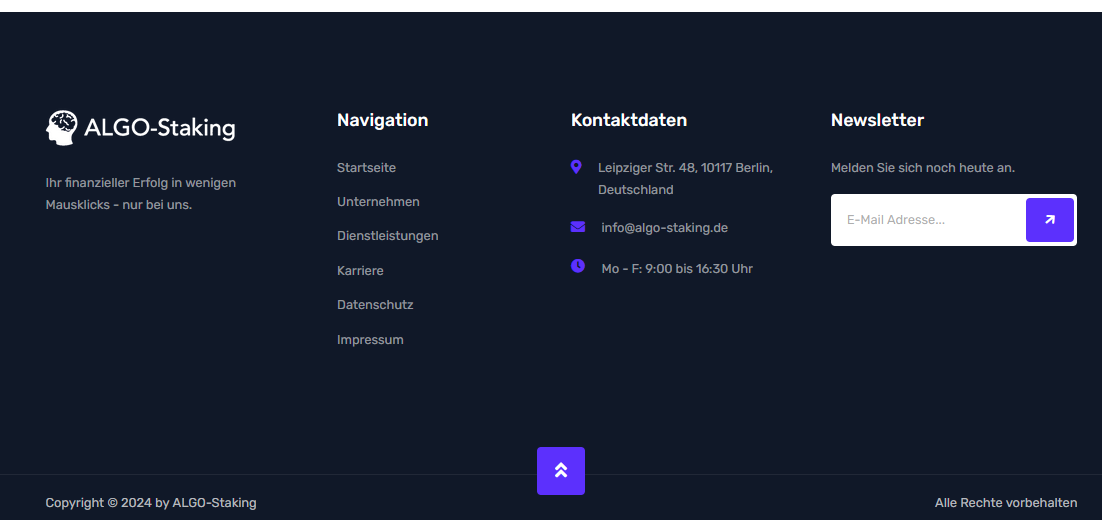Open the Datenschutz link
Viewport: 1102px width, 520px height.
click(x=375, y=305)
